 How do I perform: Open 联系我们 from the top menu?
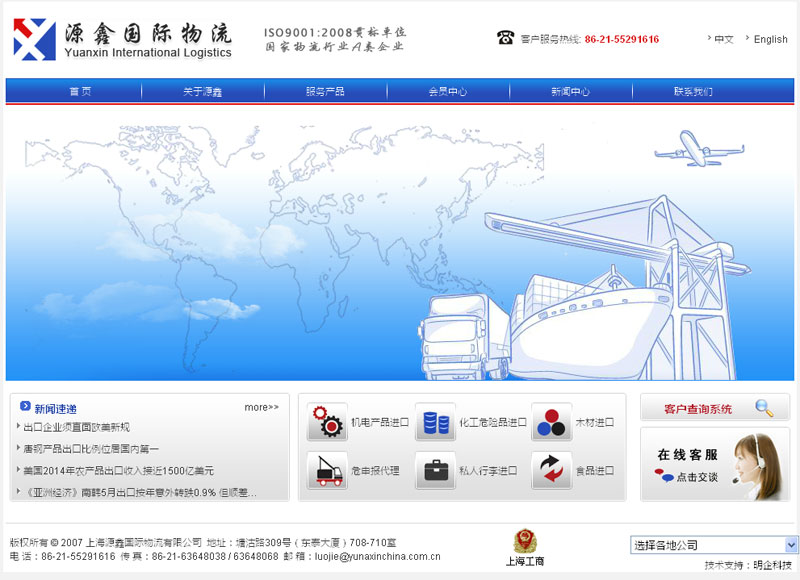(690, 89)
